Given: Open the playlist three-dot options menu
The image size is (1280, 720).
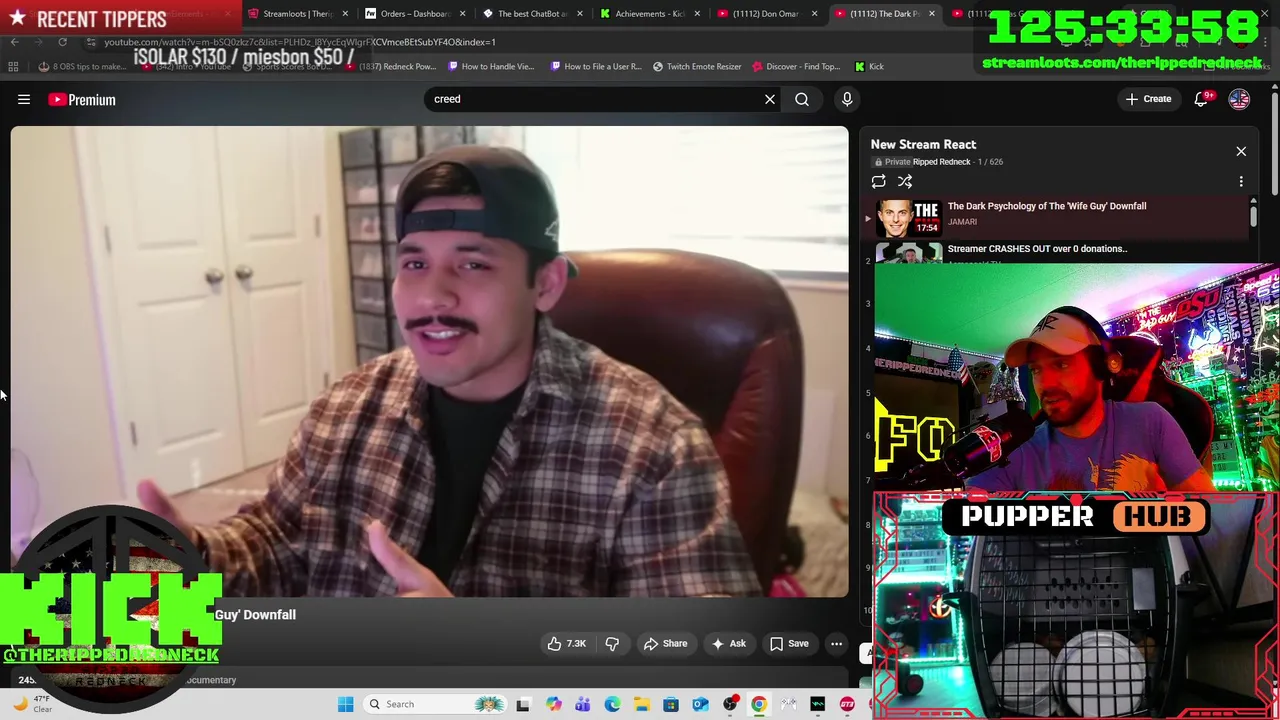Looking at the screenshot, I should 1241,182.
